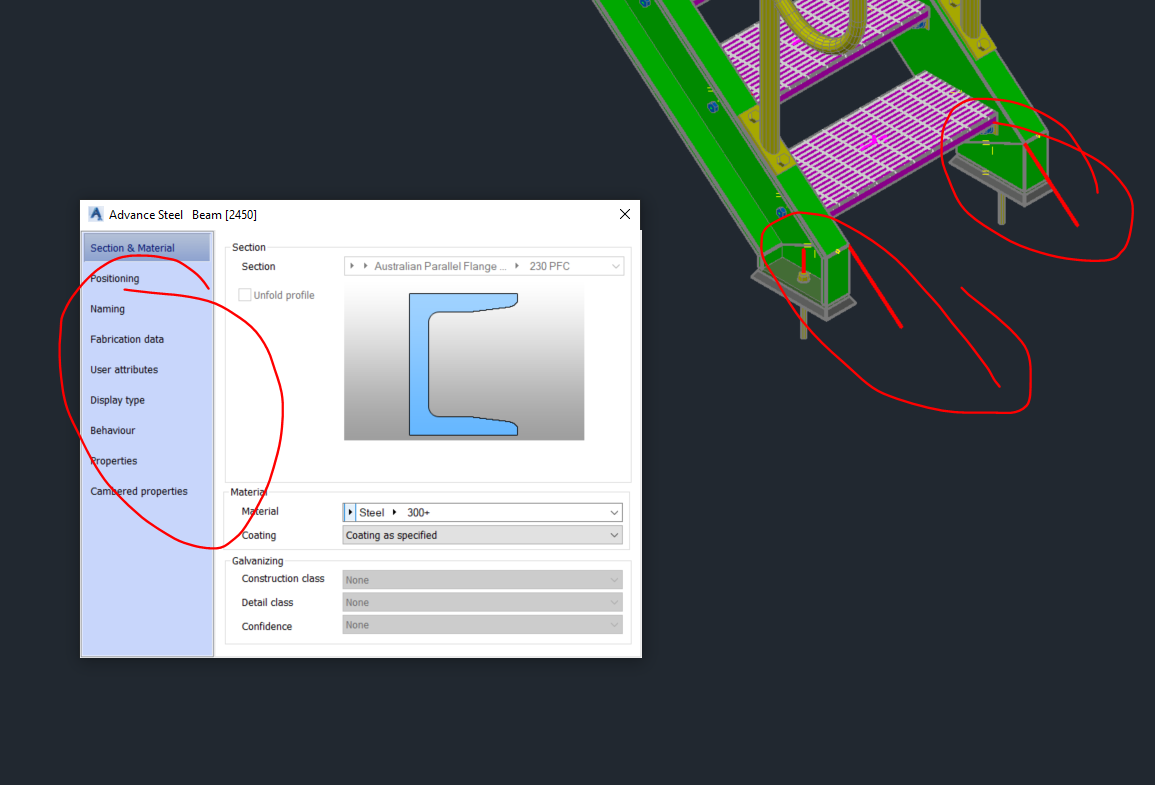Screen dimensions: 1155x785
Task: Open the 230 PFC section dropdown
Action: [x=614, y=266]
